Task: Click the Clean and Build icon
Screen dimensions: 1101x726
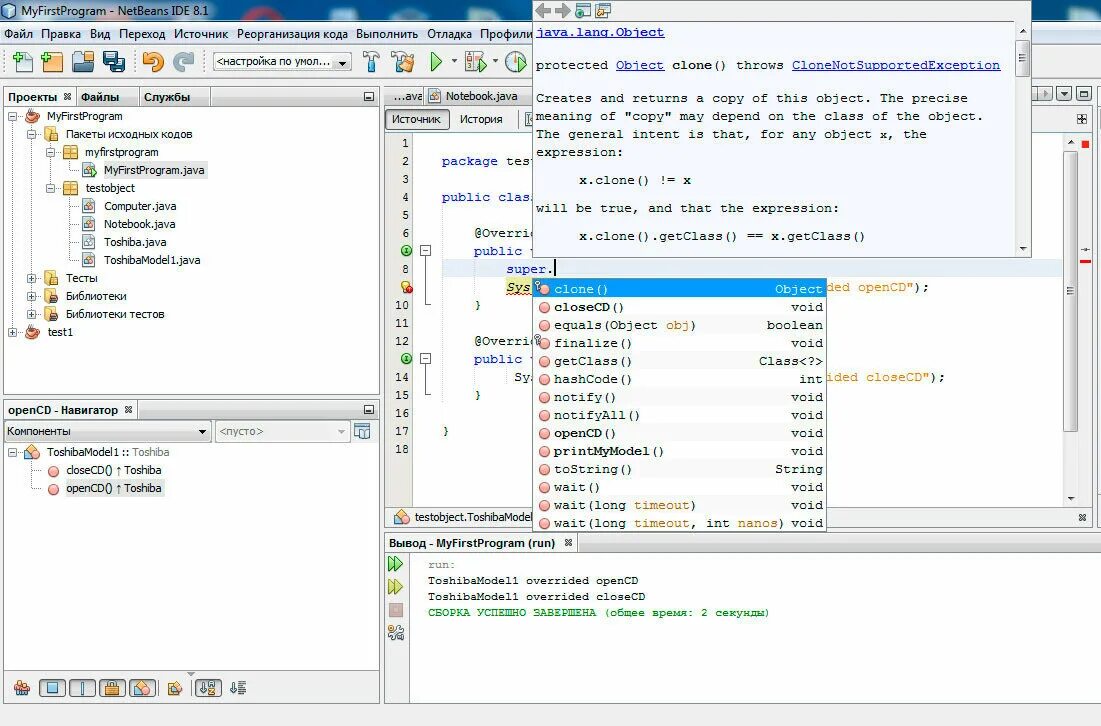Action: tap(403, 62)
